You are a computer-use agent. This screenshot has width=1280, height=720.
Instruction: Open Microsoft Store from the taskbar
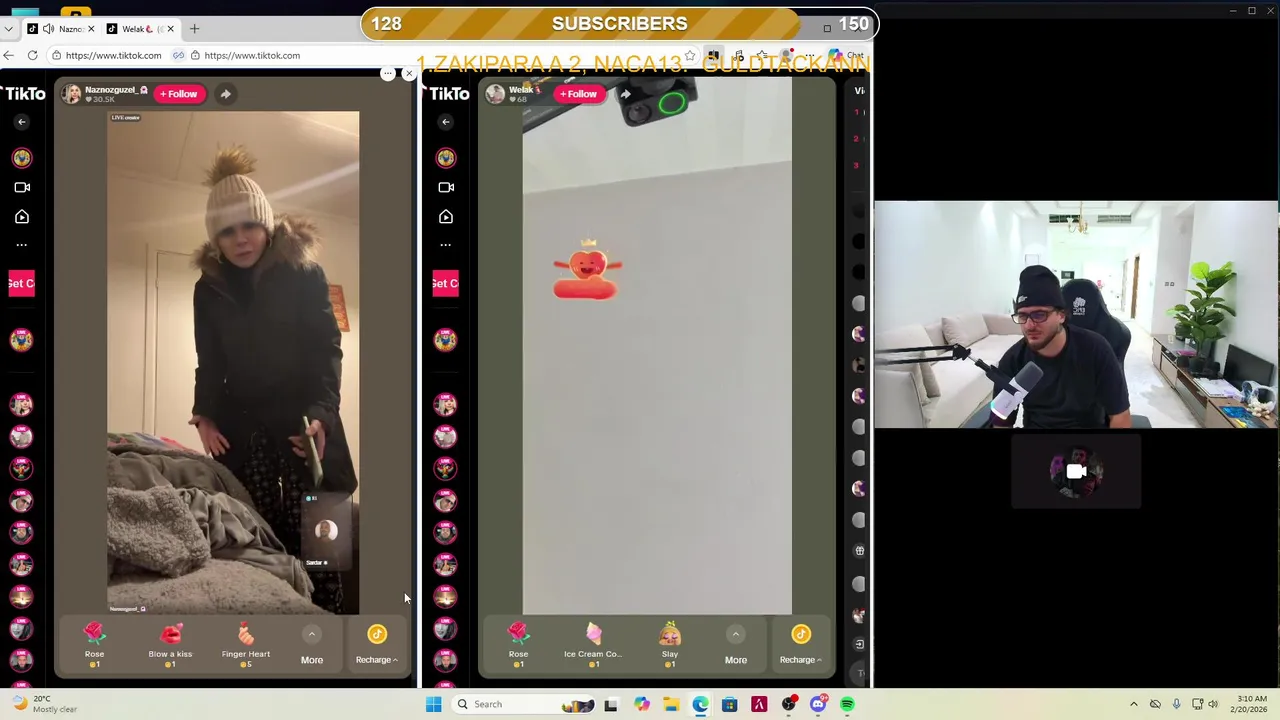coord(730,704)
